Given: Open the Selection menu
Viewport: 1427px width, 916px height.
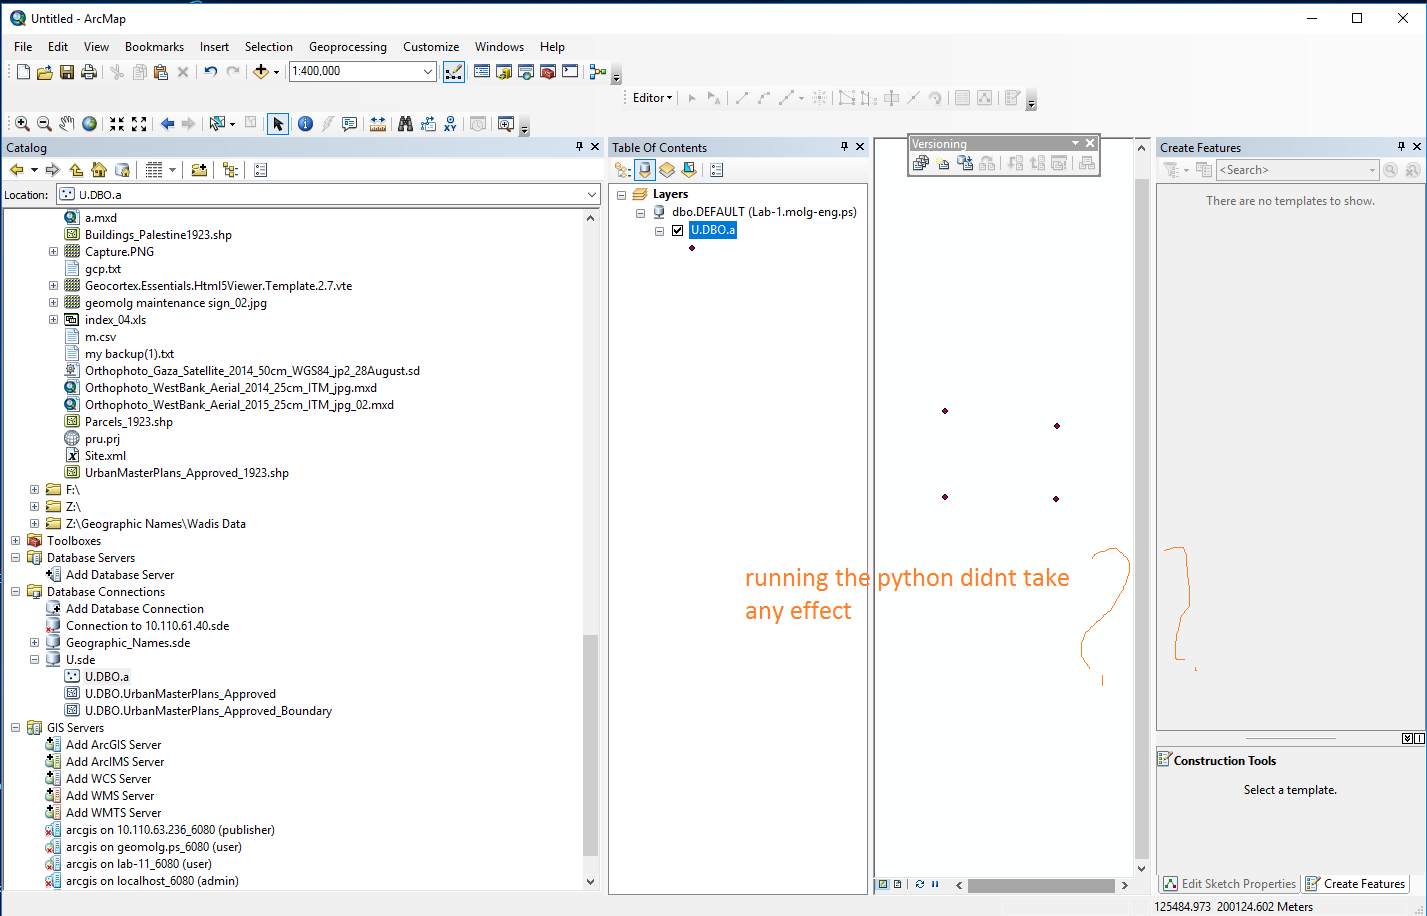Looking at the screenshot, I should pos(269,47).
